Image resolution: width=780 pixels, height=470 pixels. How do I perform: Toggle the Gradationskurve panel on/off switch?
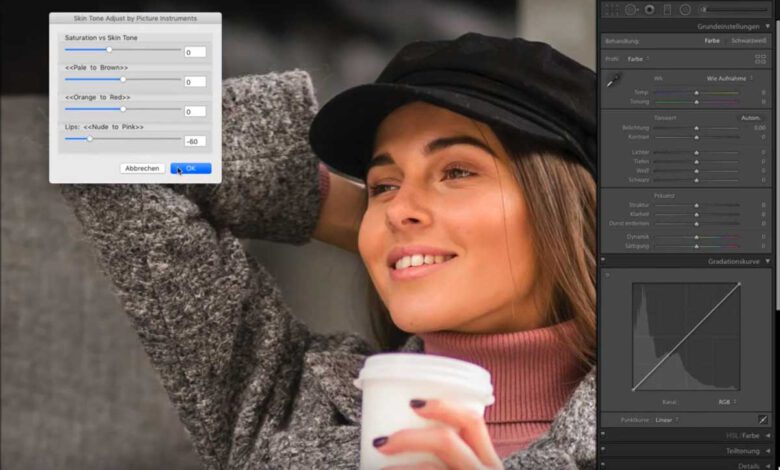[x=603, y=260]
